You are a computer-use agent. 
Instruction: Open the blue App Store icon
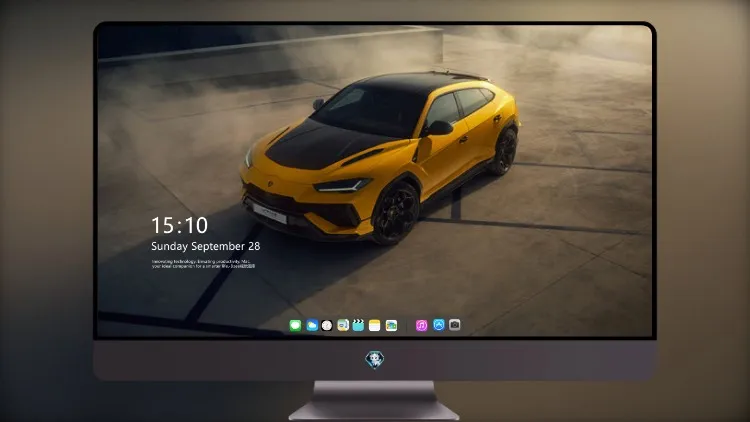[x=439, y=325]
